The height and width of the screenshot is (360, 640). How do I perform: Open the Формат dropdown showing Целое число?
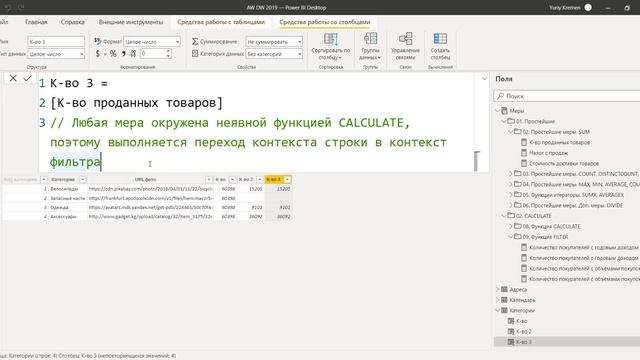click(152, 42)
